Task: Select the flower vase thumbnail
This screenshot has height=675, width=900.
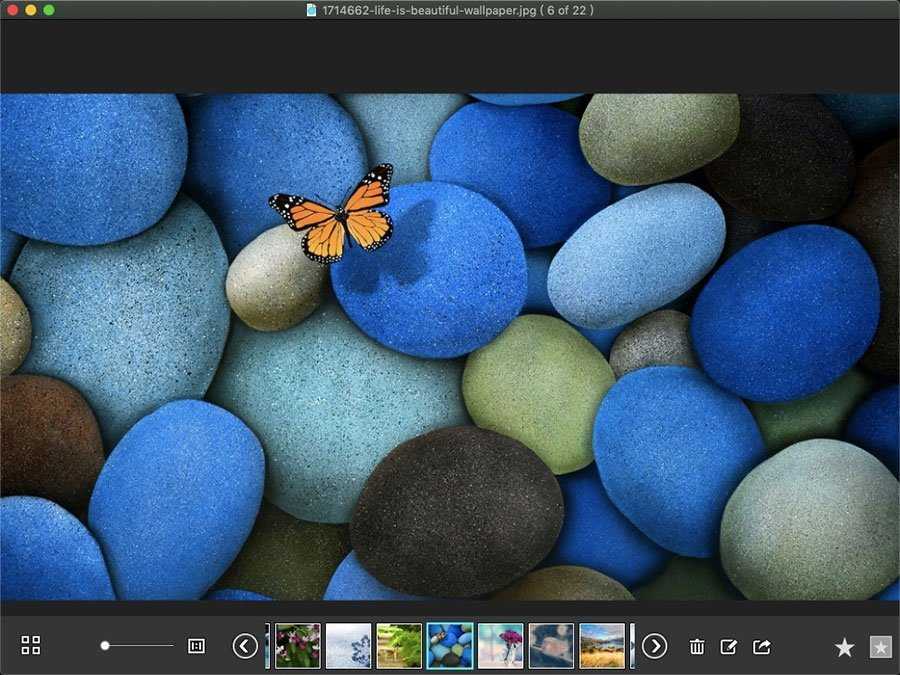Action: click(x=500, y=646)
